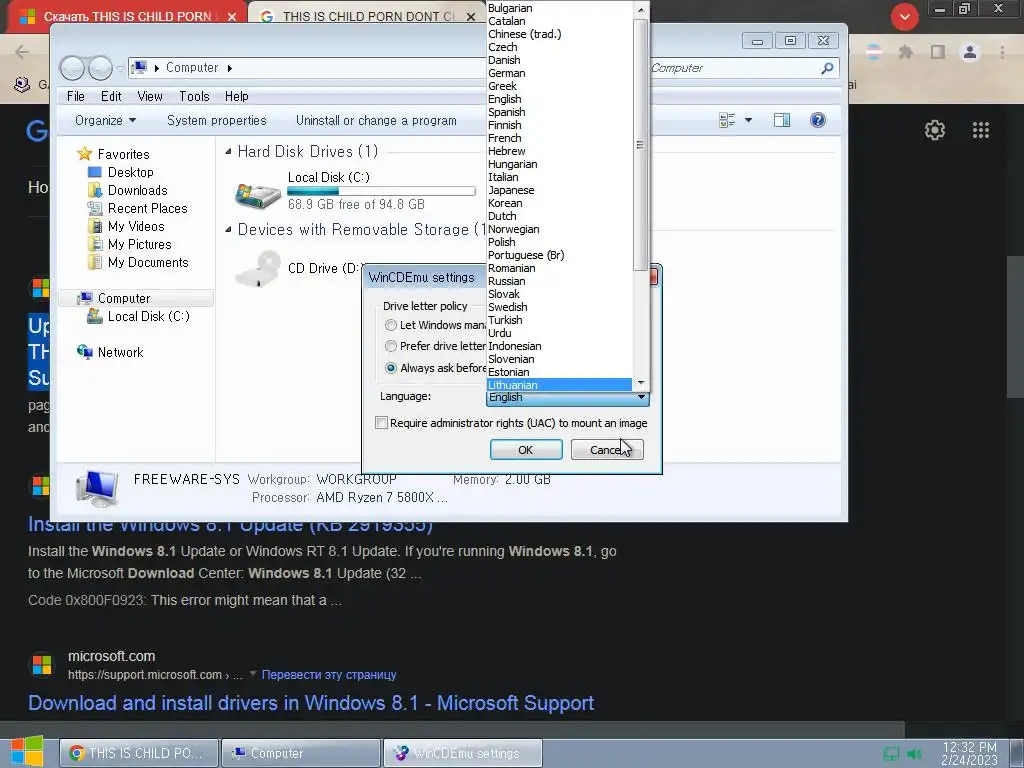Open Chrome three-dot menu
1024x768 pixels.
coord(1002,52)
